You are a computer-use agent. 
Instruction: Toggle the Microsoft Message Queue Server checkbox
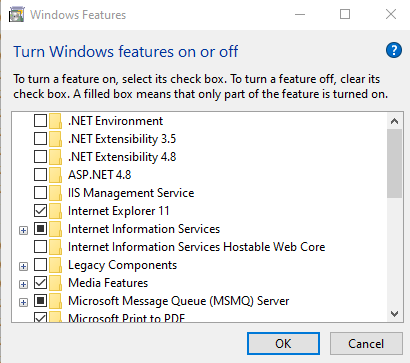click(x=40, y=300)
